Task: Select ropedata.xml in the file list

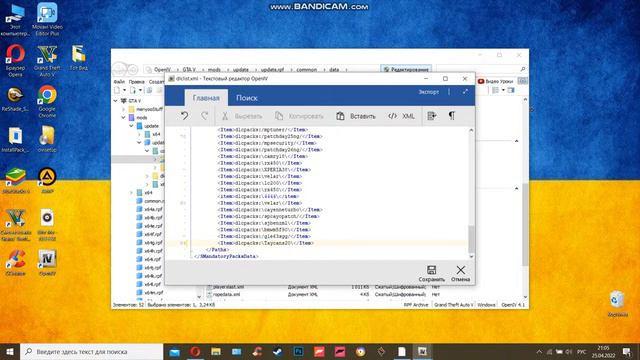Action: [x=227, y=294]
